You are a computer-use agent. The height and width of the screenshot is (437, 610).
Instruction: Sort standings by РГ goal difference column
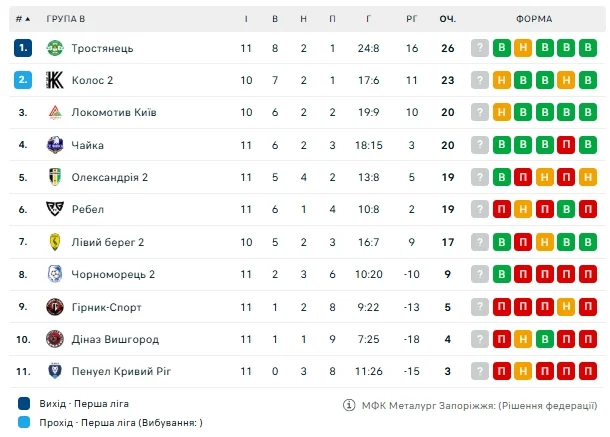point(412,19)
